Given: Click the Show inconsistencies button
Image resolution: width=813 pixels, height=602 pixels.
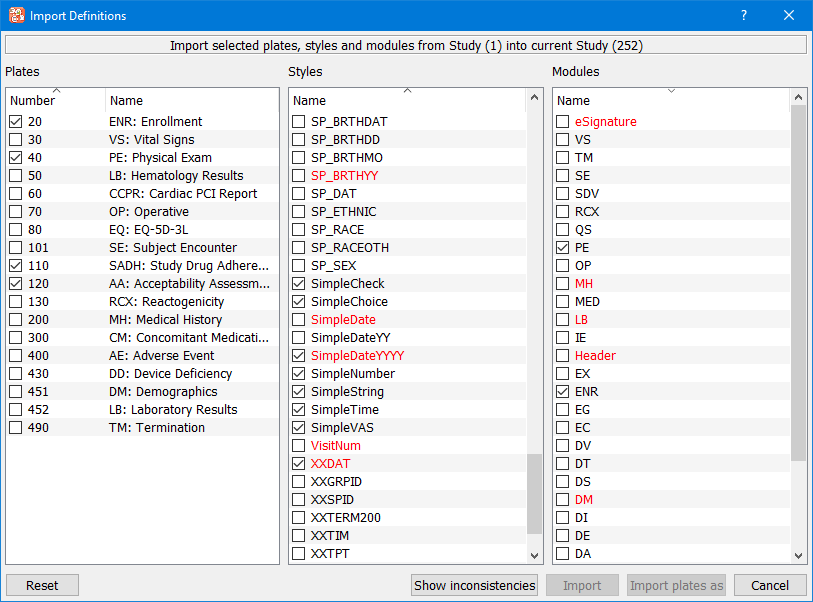Looking at the screenshot, I should [x=475, y=585].
